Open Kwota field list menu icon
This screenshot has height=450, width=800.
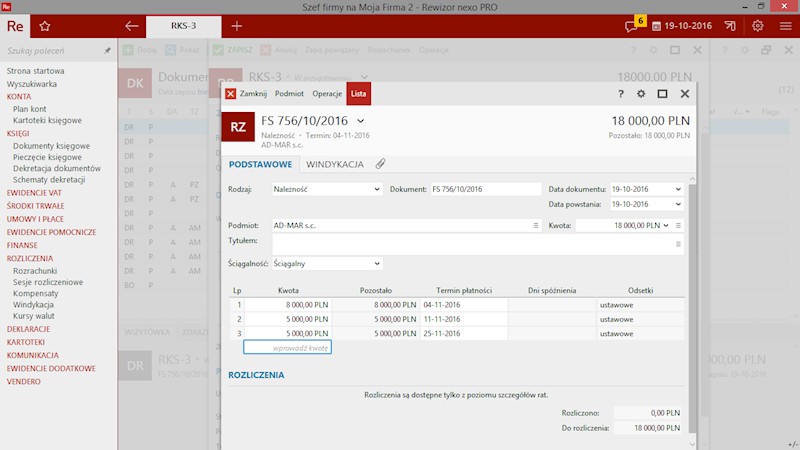(678, 226)
